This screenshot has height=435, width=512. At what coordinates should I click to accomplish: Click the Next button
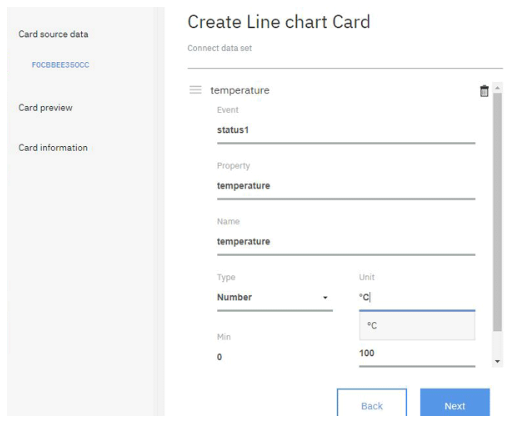[x=455, y=402]
